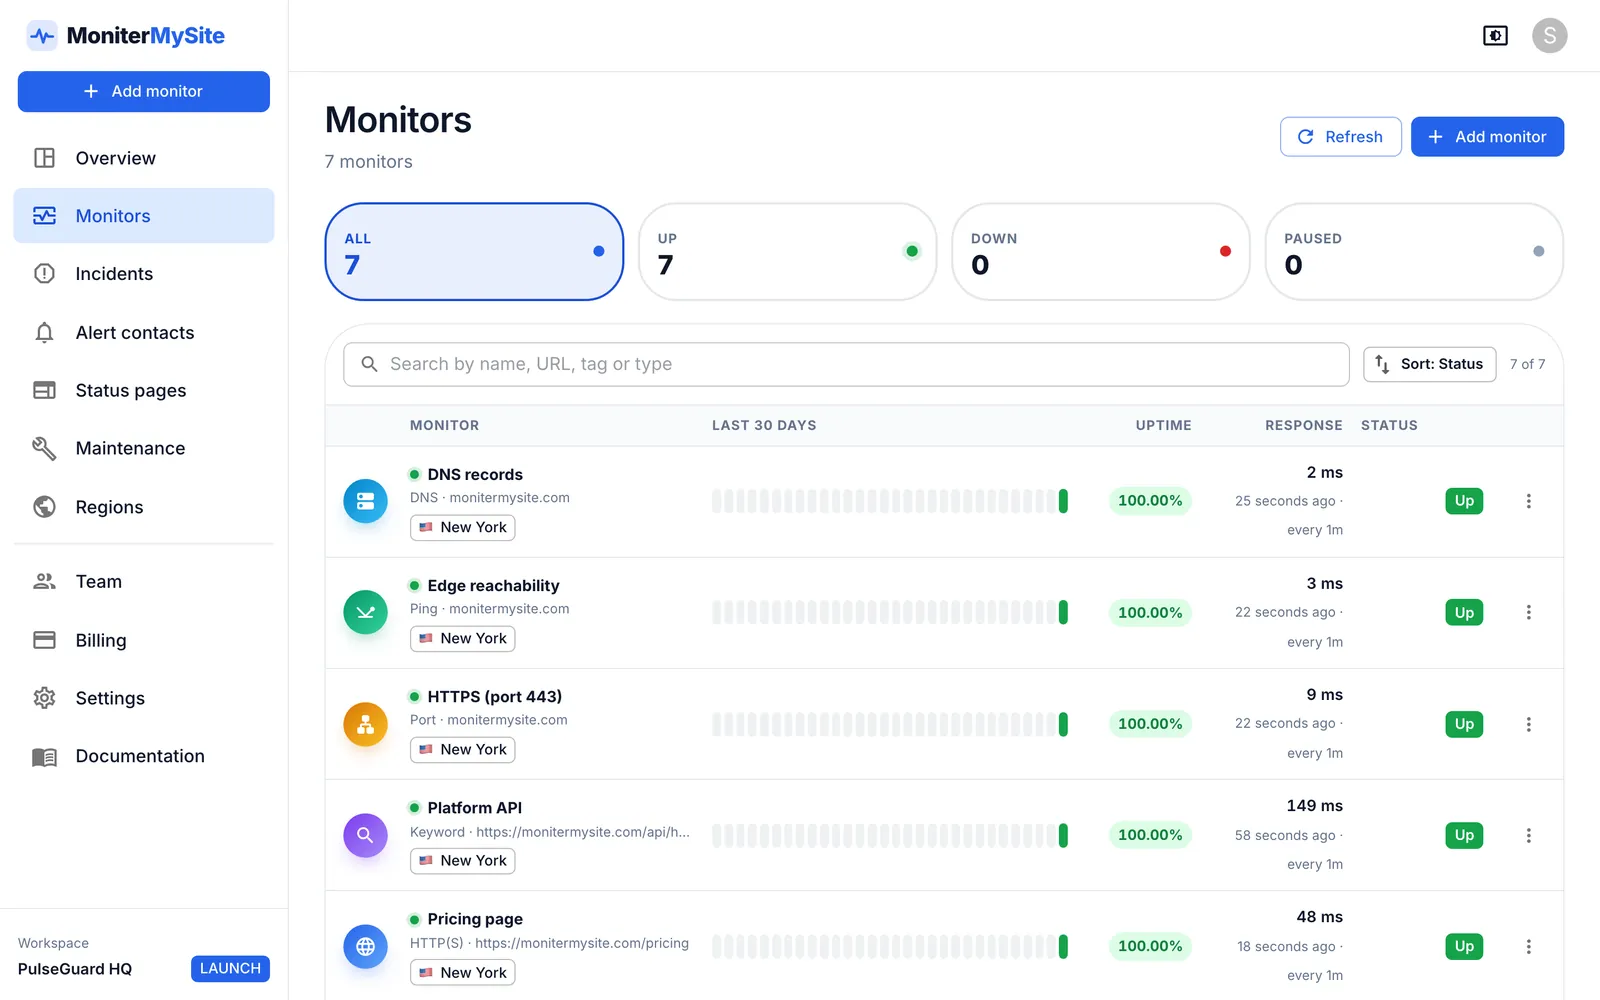
Task: Click the Platform API 30-day uptime bar
Action: tap(890, 835)
